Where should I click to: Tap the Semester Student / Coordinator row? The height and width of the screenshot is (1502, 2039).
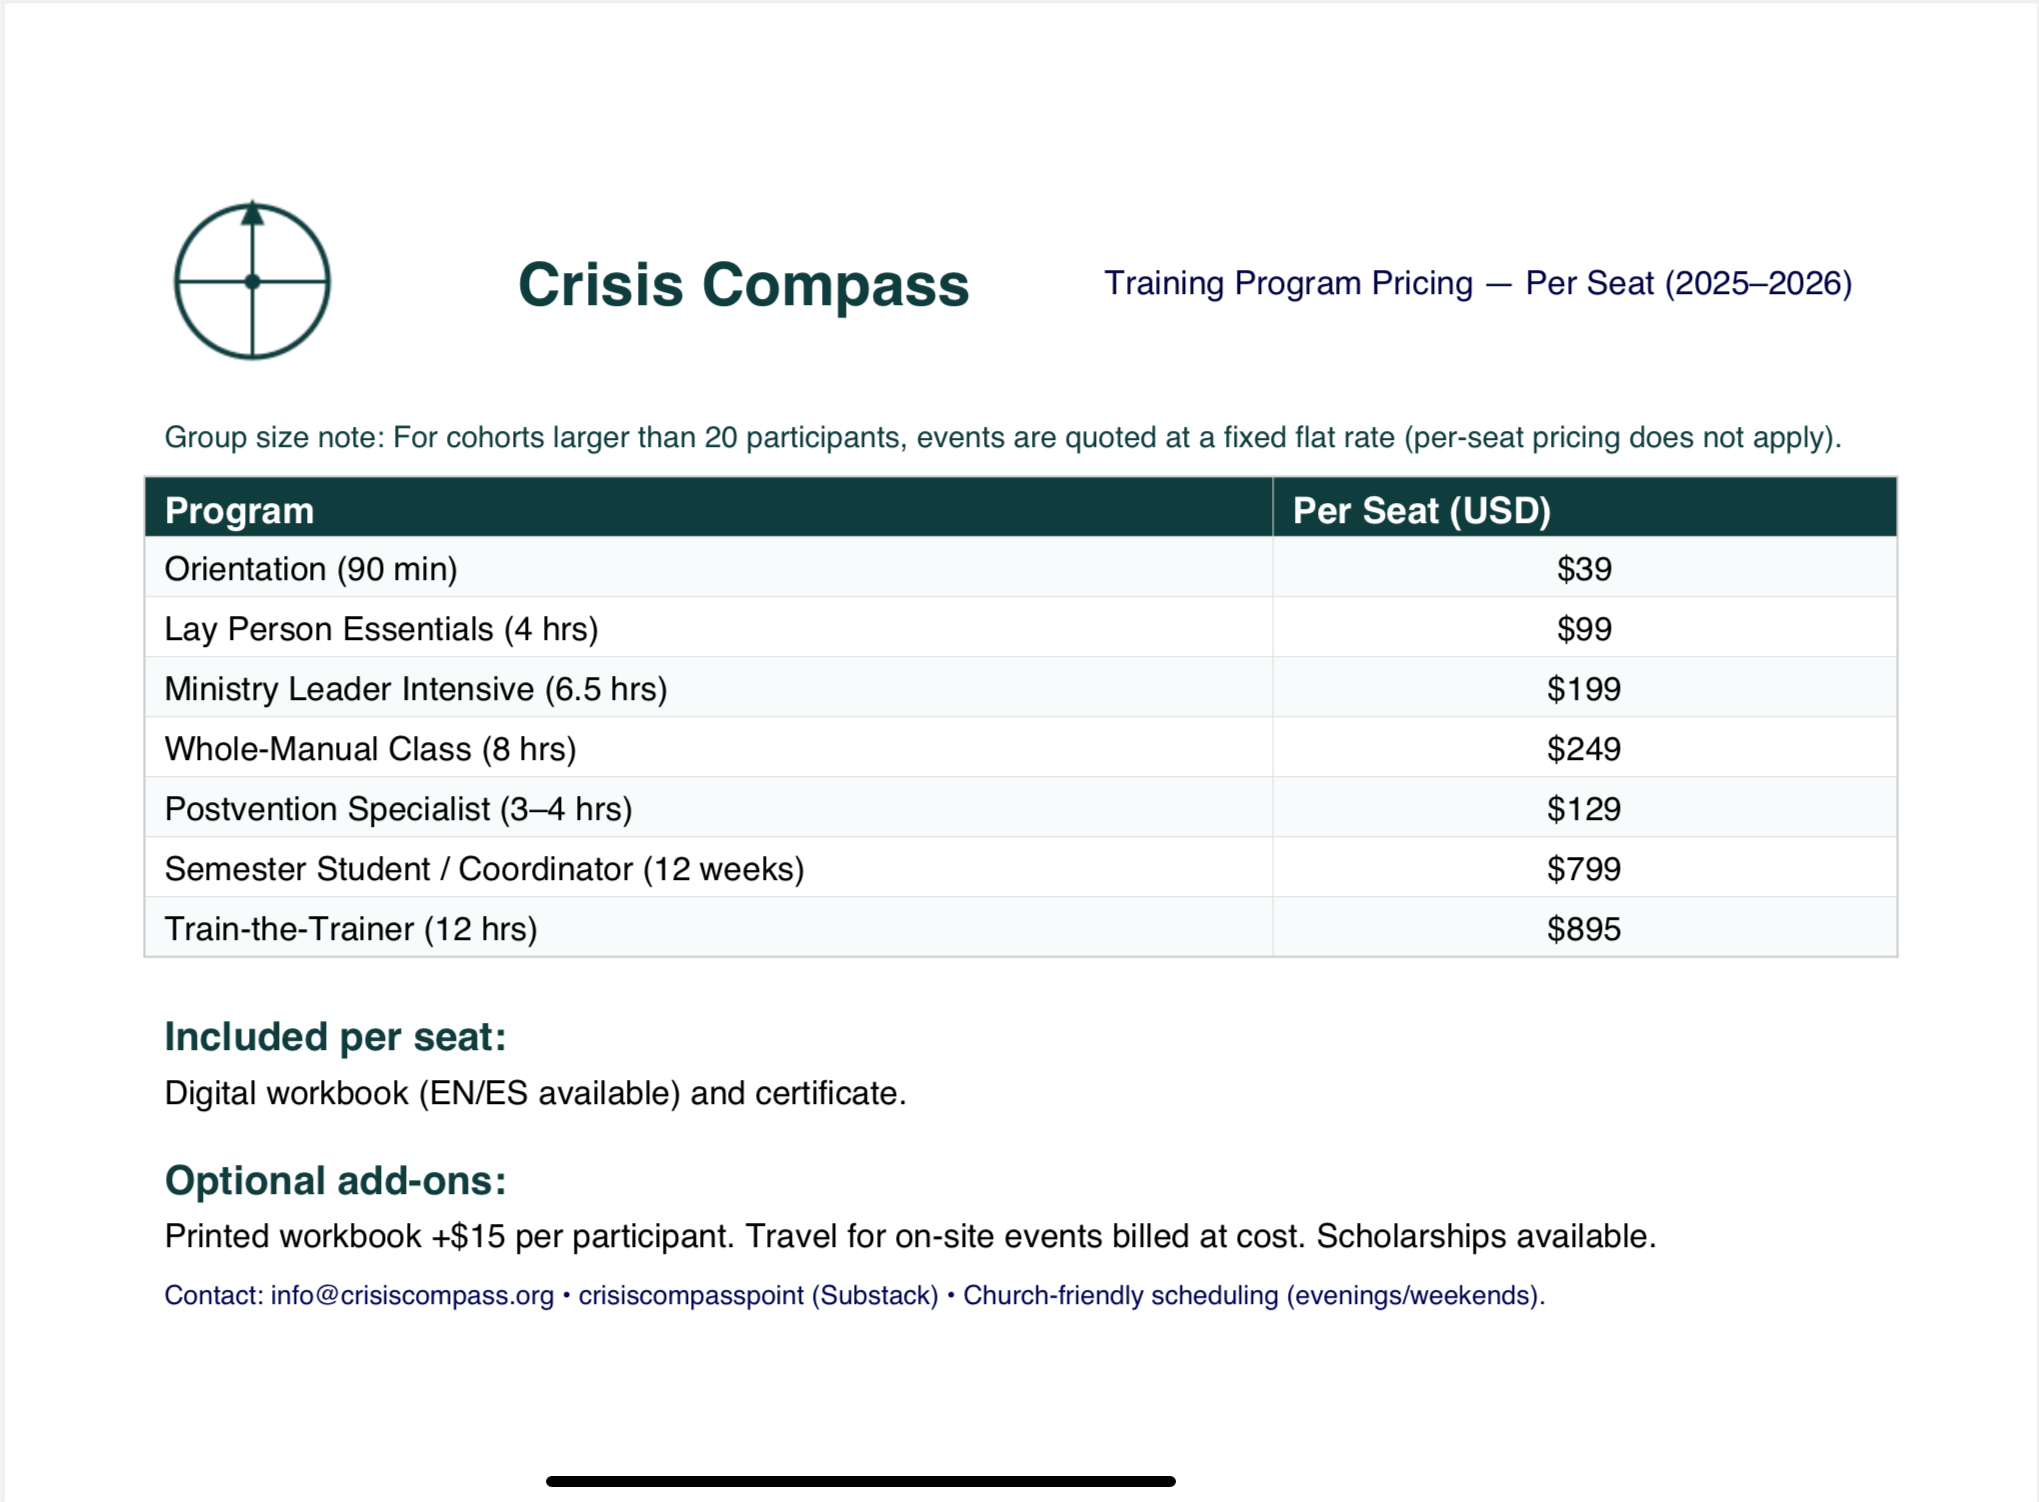(x=484, y=869)
